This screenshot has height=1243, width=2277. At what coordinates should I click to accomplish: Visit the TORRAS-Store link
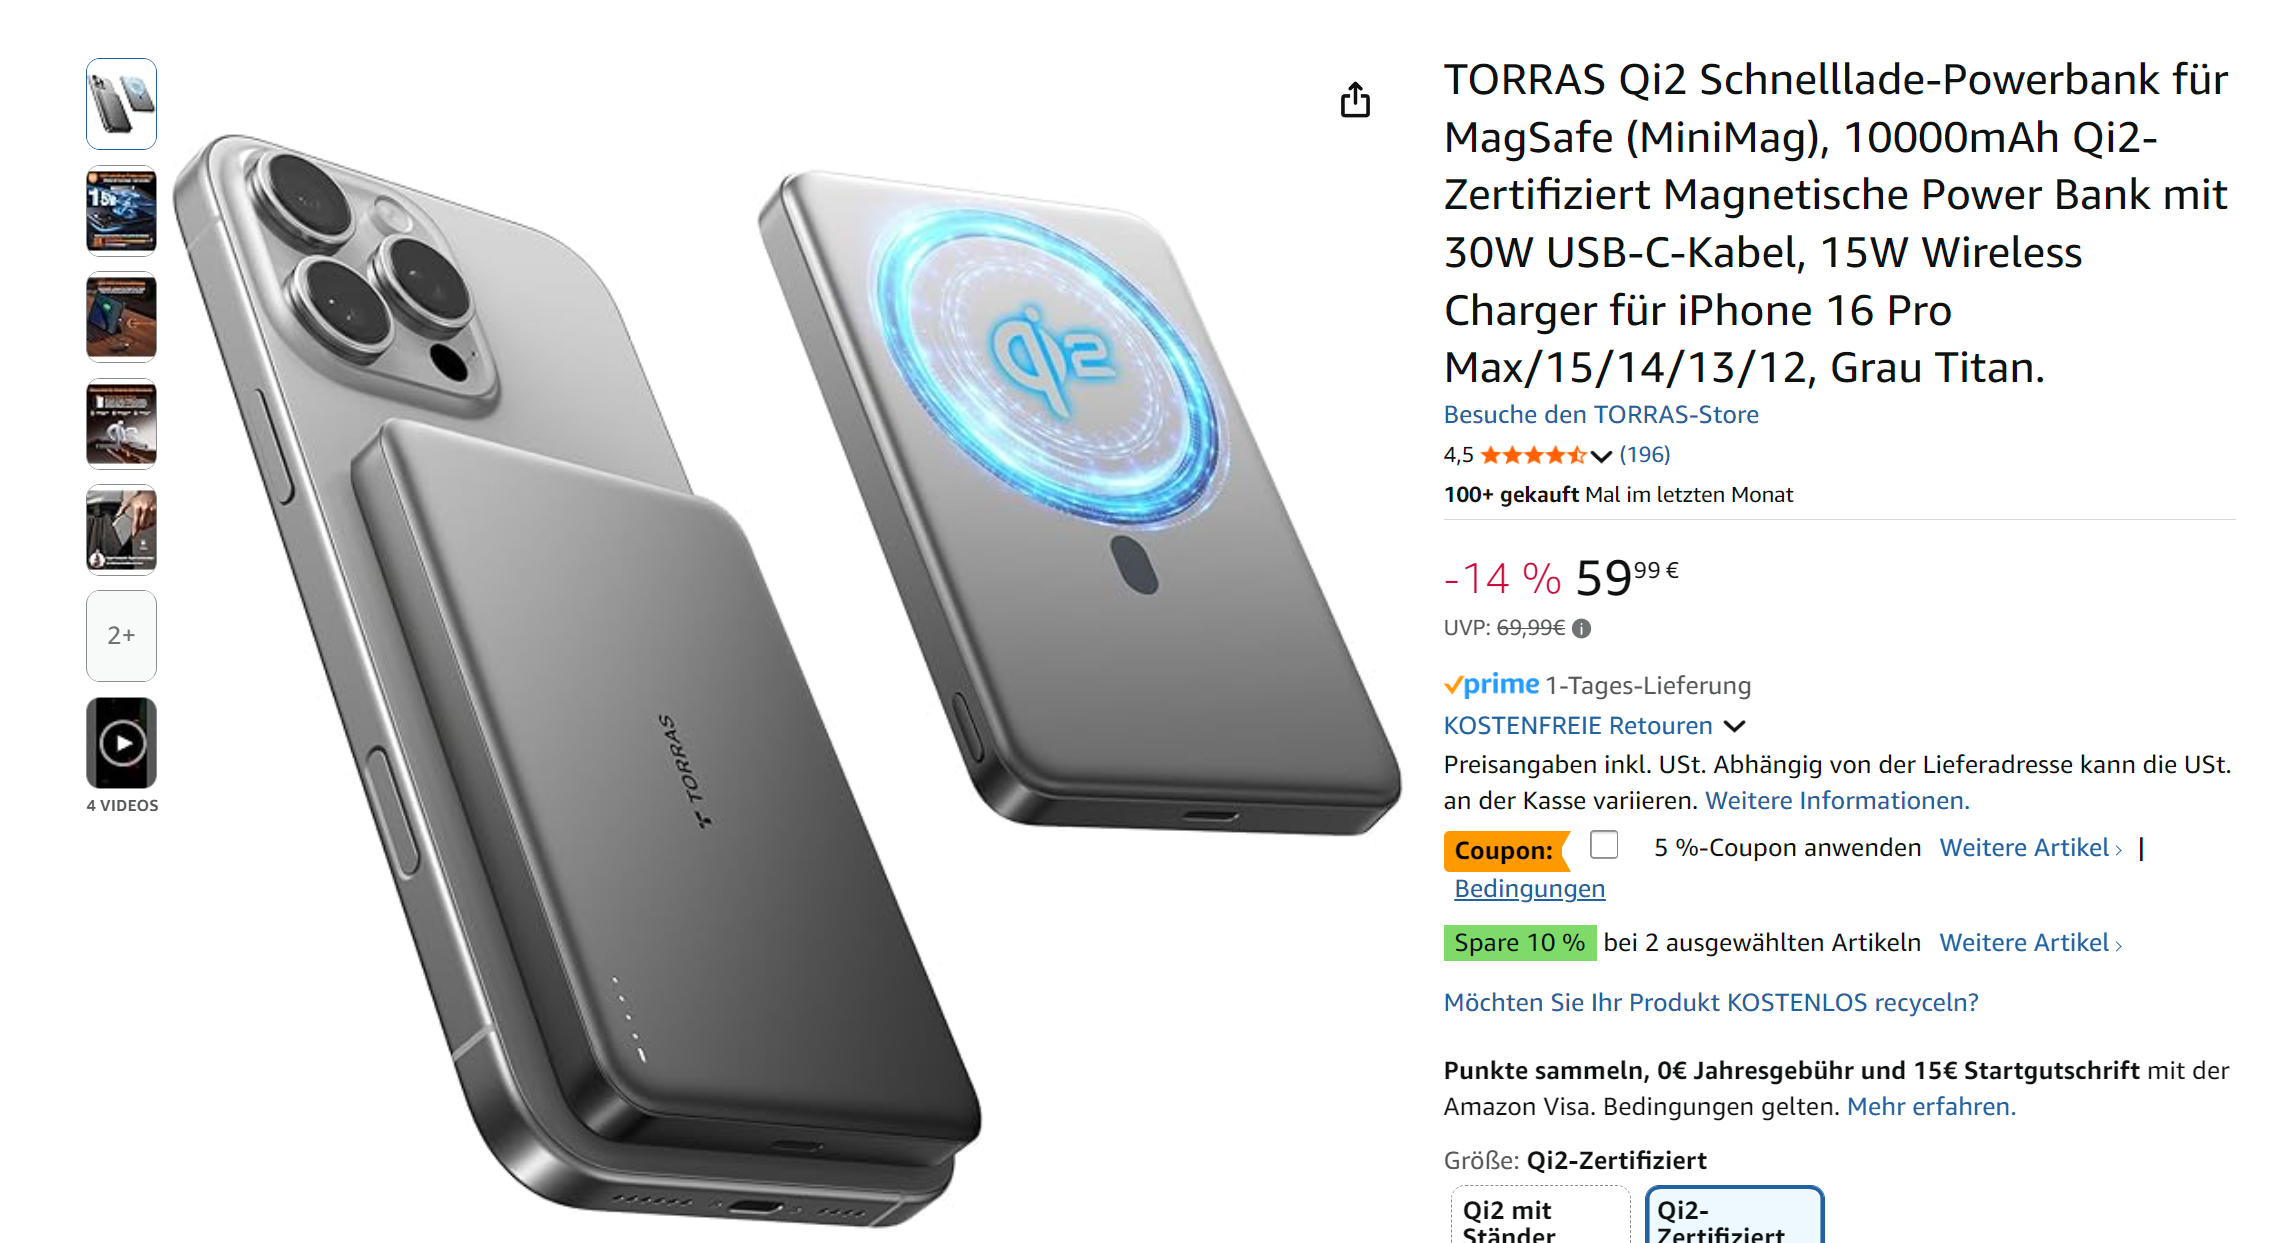click(1601, 415)
